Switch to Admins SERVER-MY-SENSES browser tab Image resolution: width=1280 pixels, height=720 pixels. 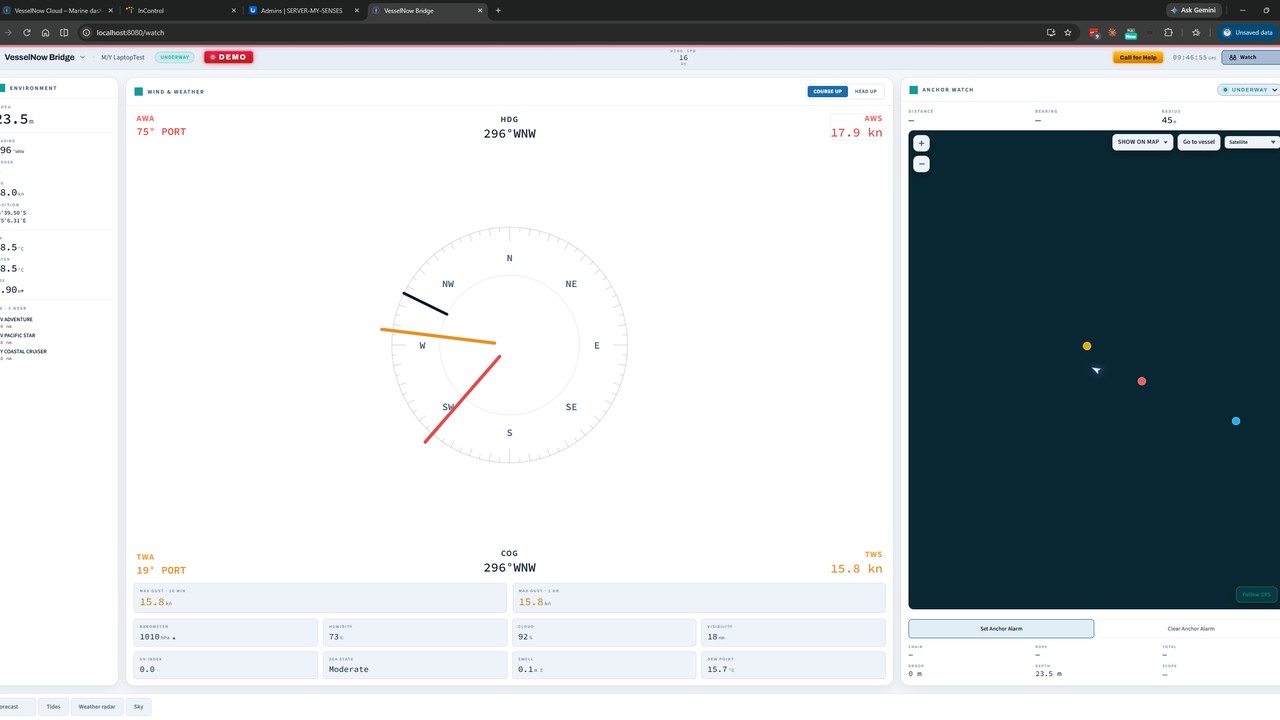[304, 10]
